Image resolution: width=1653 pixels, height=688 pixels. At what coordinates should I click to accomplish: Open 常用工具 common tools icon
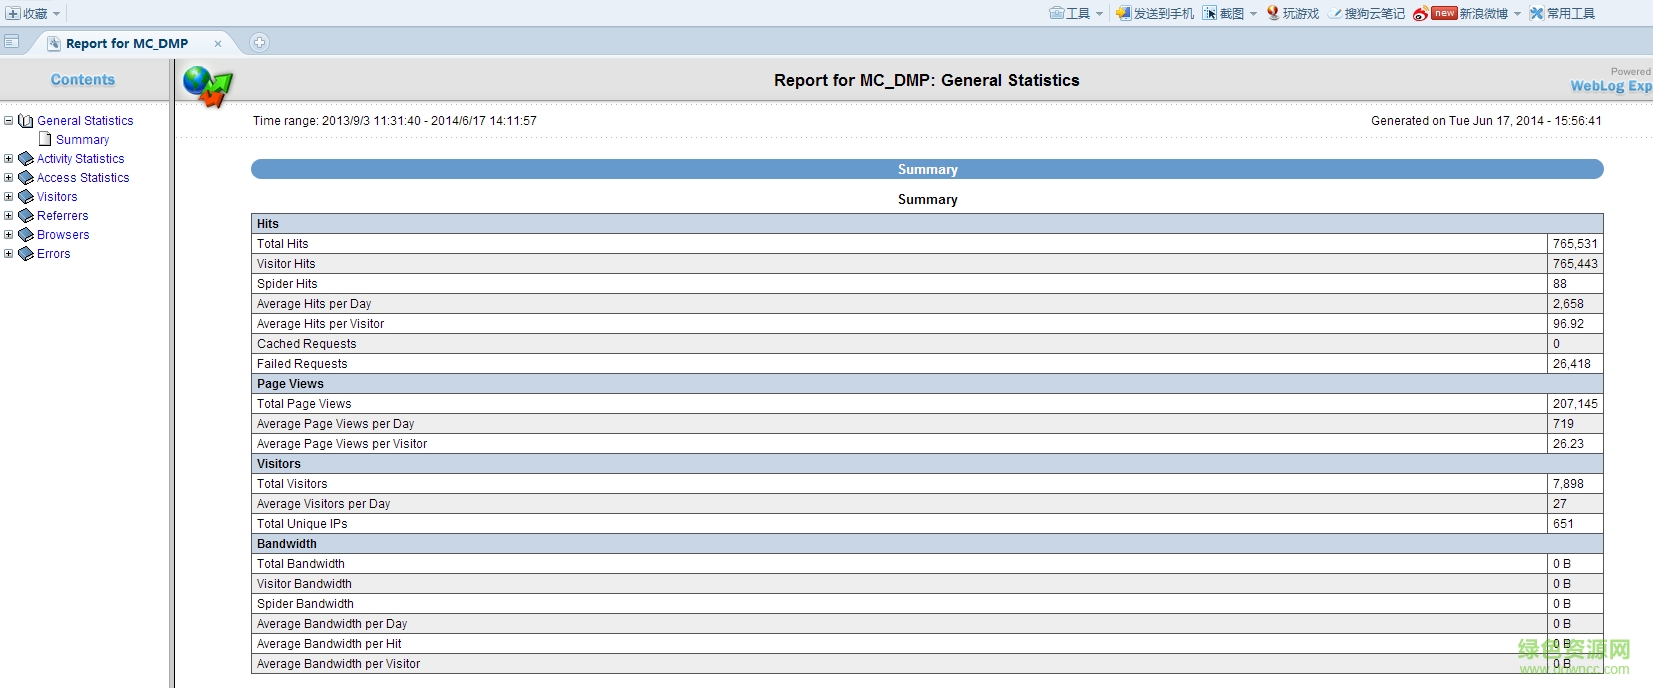[x=1537, y=13]
